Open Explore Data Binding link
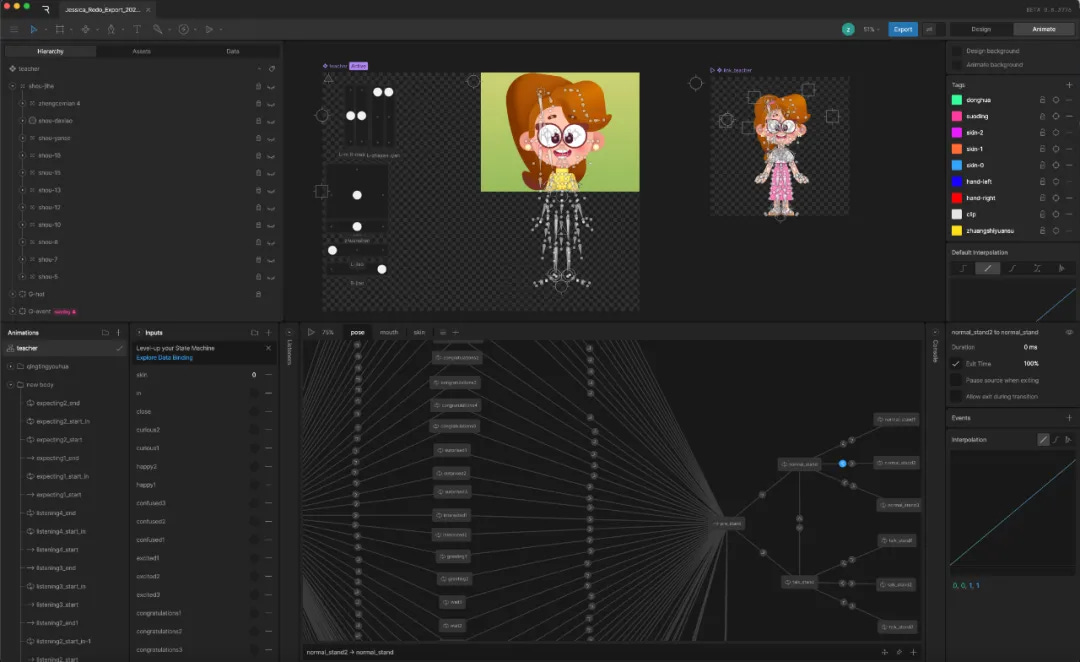Viewport: 1080px width, 662px height. coord(165,358)
